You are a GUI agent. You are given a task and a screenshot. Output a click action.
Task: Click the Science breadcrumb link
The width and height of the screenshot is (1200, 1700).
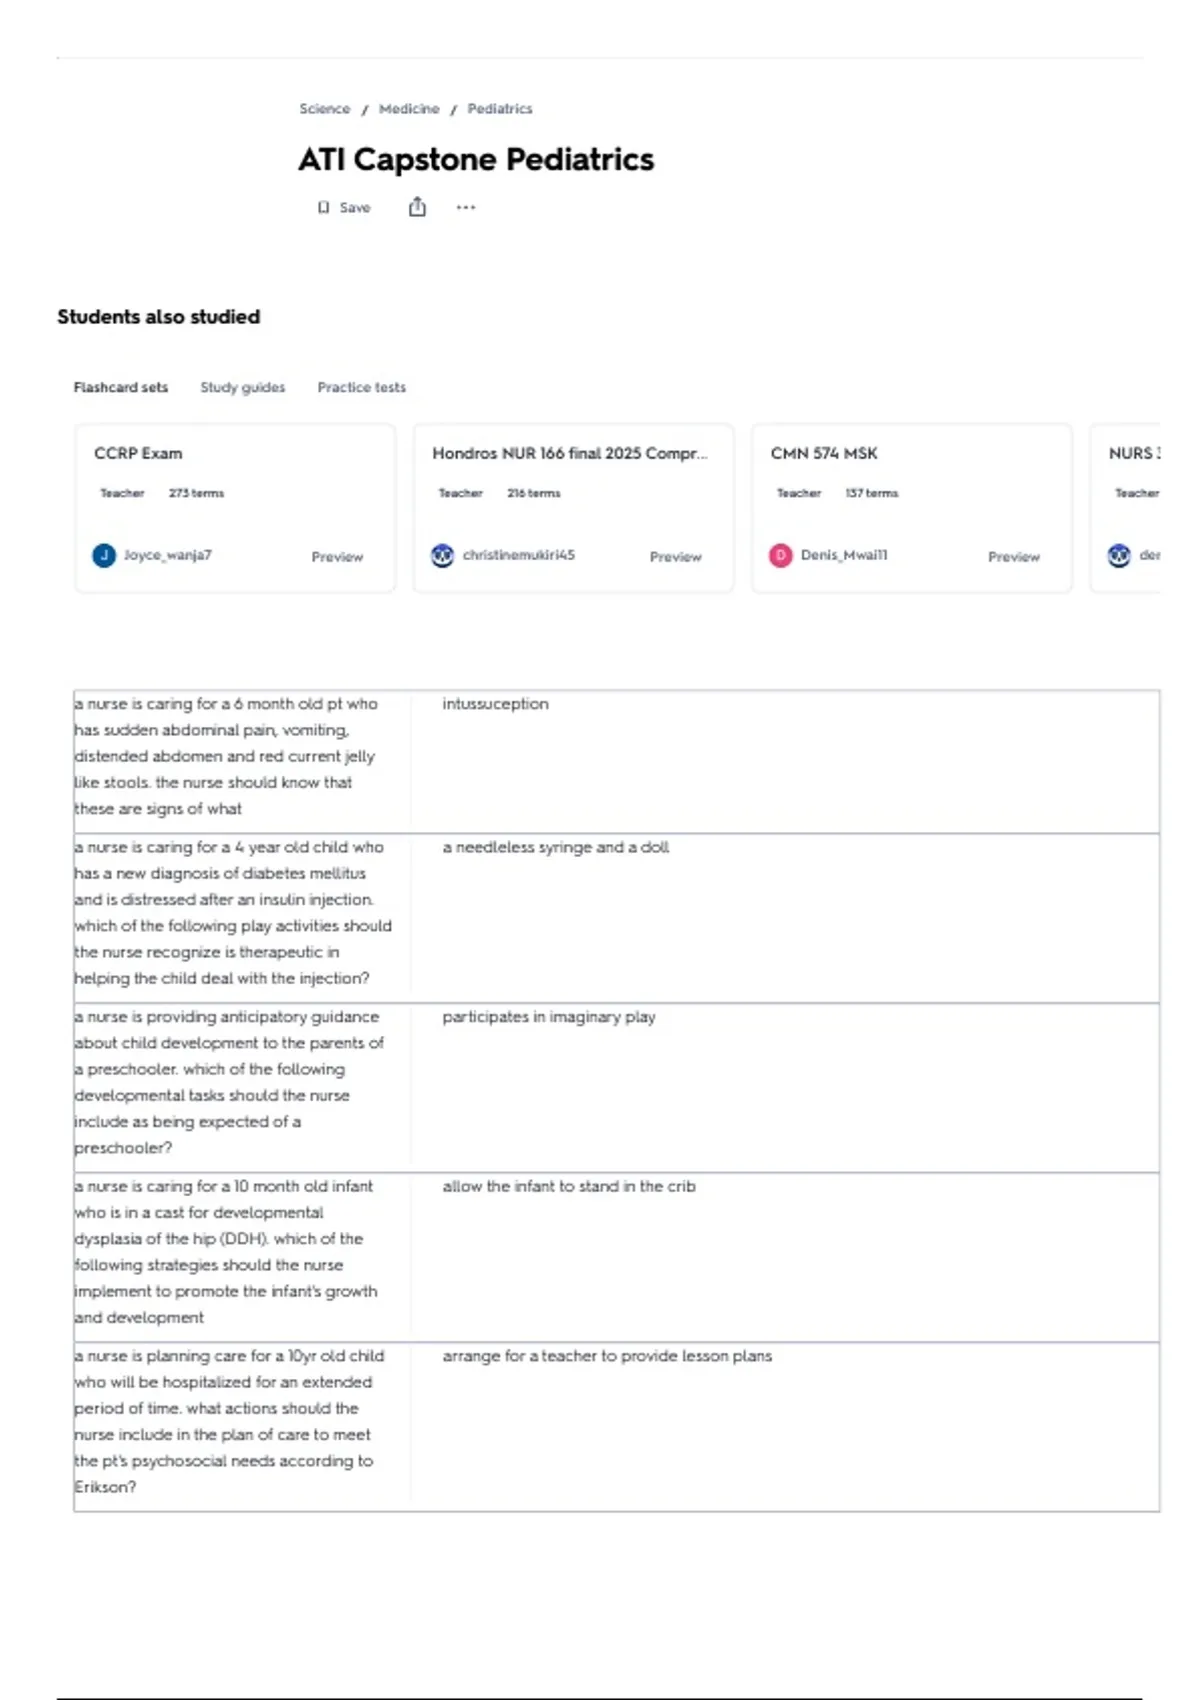coord(325,108)
